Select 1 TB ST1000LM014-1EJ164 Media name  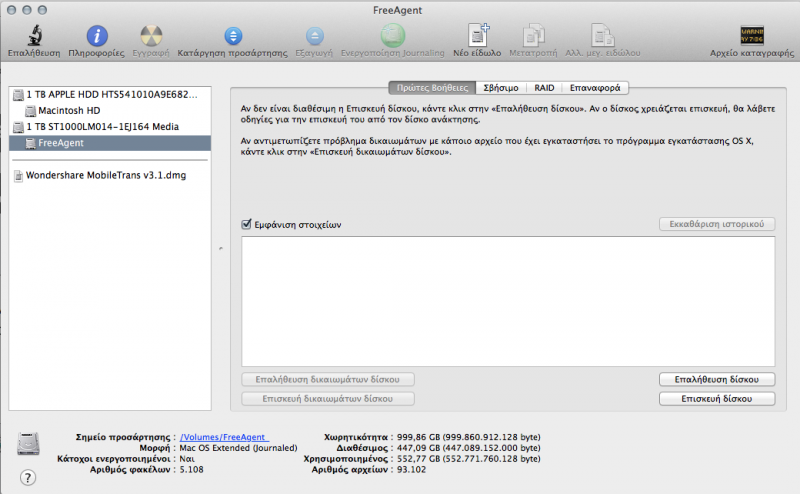103,127
